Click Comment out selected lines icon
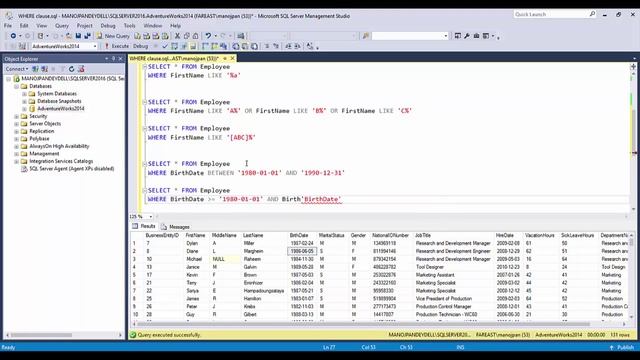 coord(267,46)
